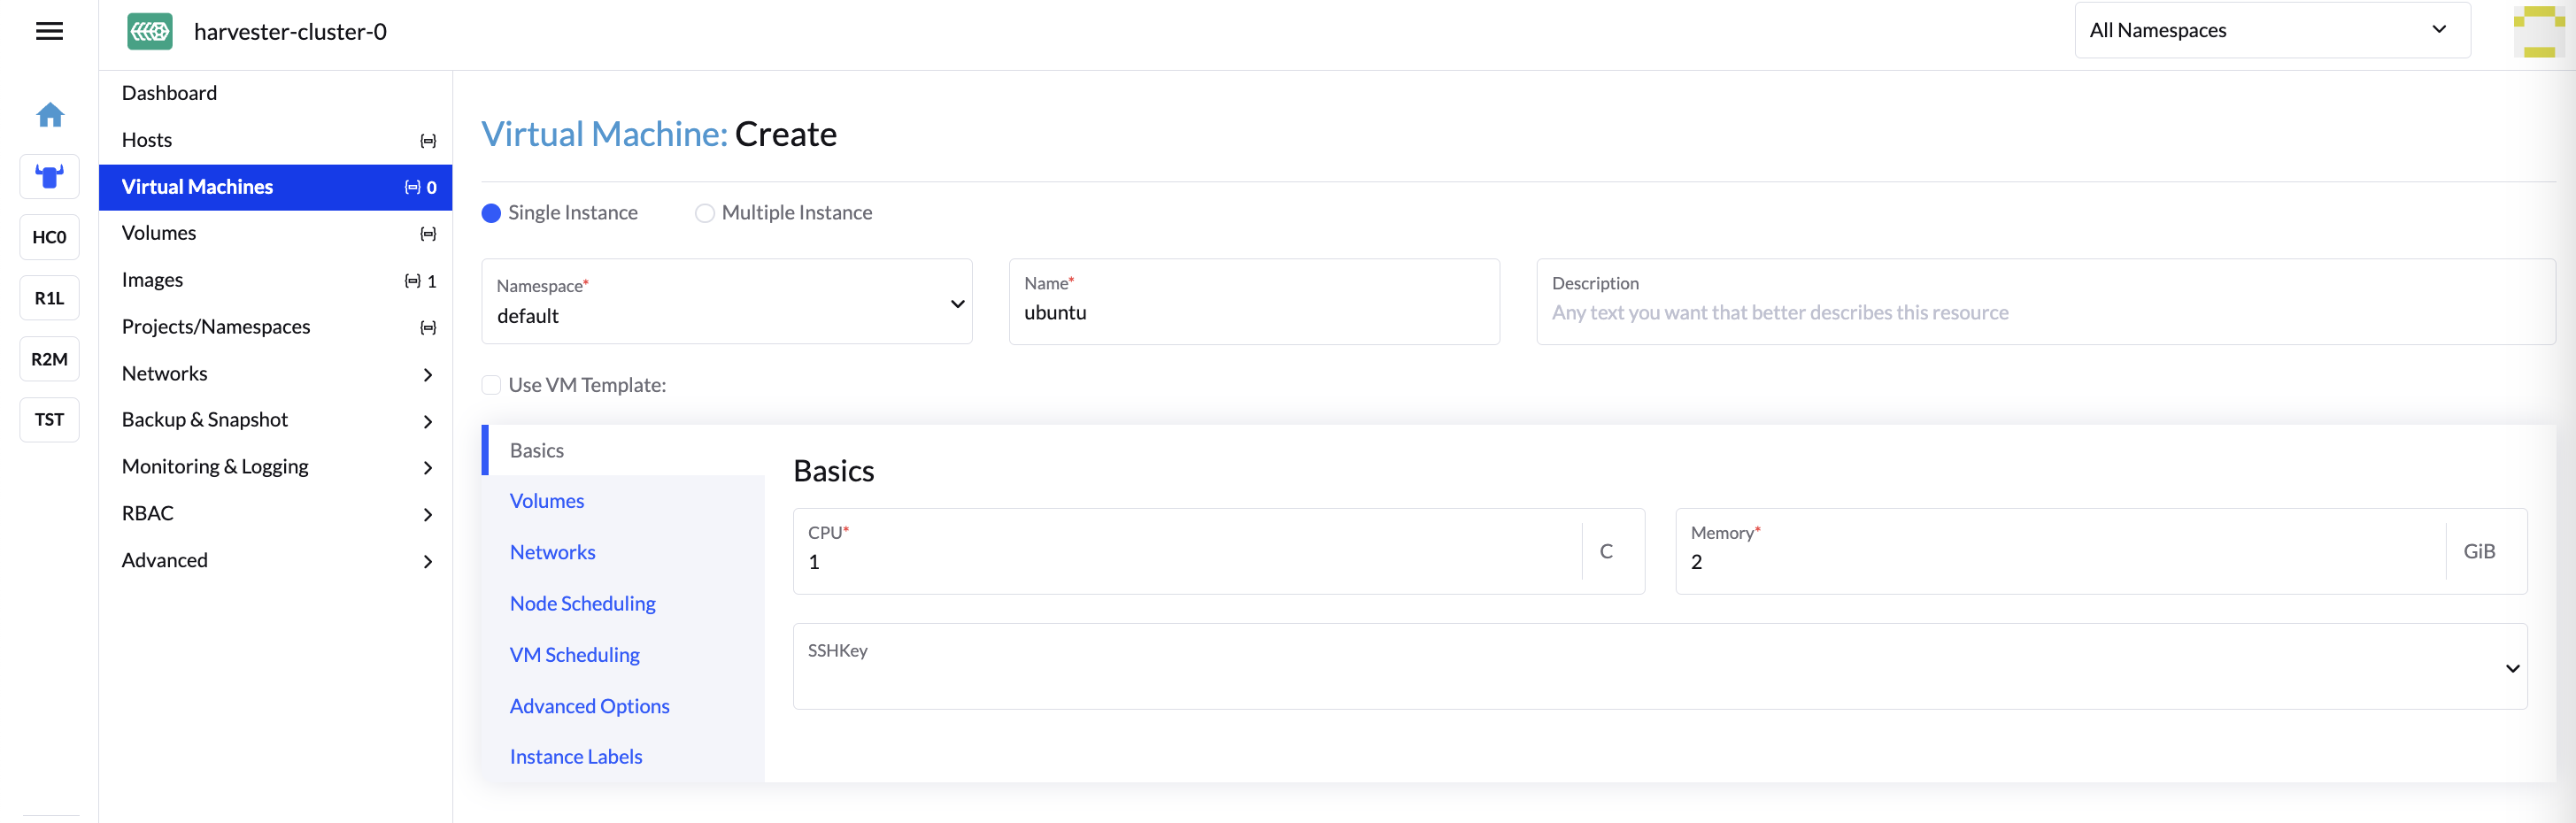Open the All Namespaces dropdown

coord(2271,31)
